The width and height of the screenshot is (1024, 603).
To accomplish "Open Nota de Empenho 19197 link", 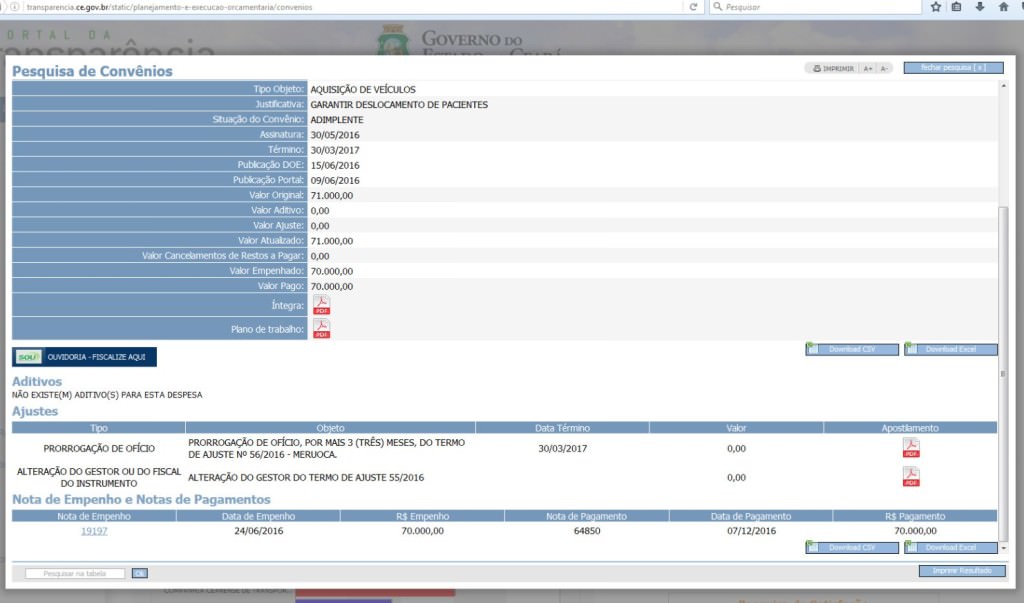I will (94, 531).
